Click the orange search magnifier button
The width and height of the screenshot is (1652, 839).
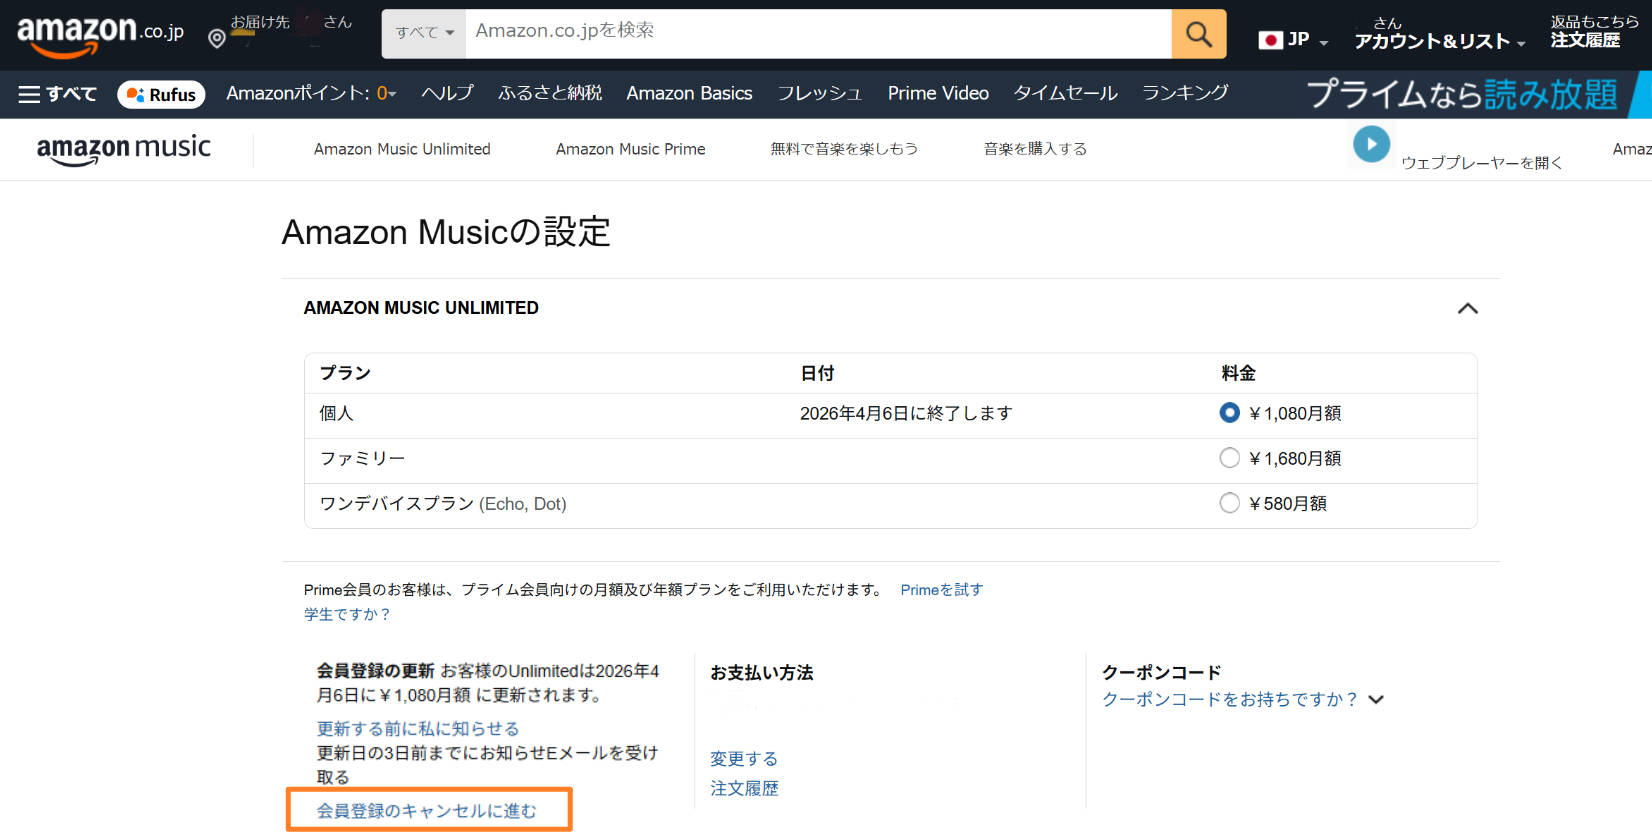coord(1198,34)
